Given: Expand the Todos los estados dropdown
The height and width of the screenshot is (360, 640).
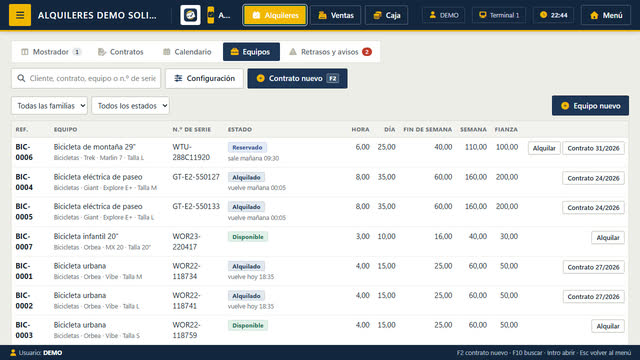Looking at the screenshot, I should (130, 106).
